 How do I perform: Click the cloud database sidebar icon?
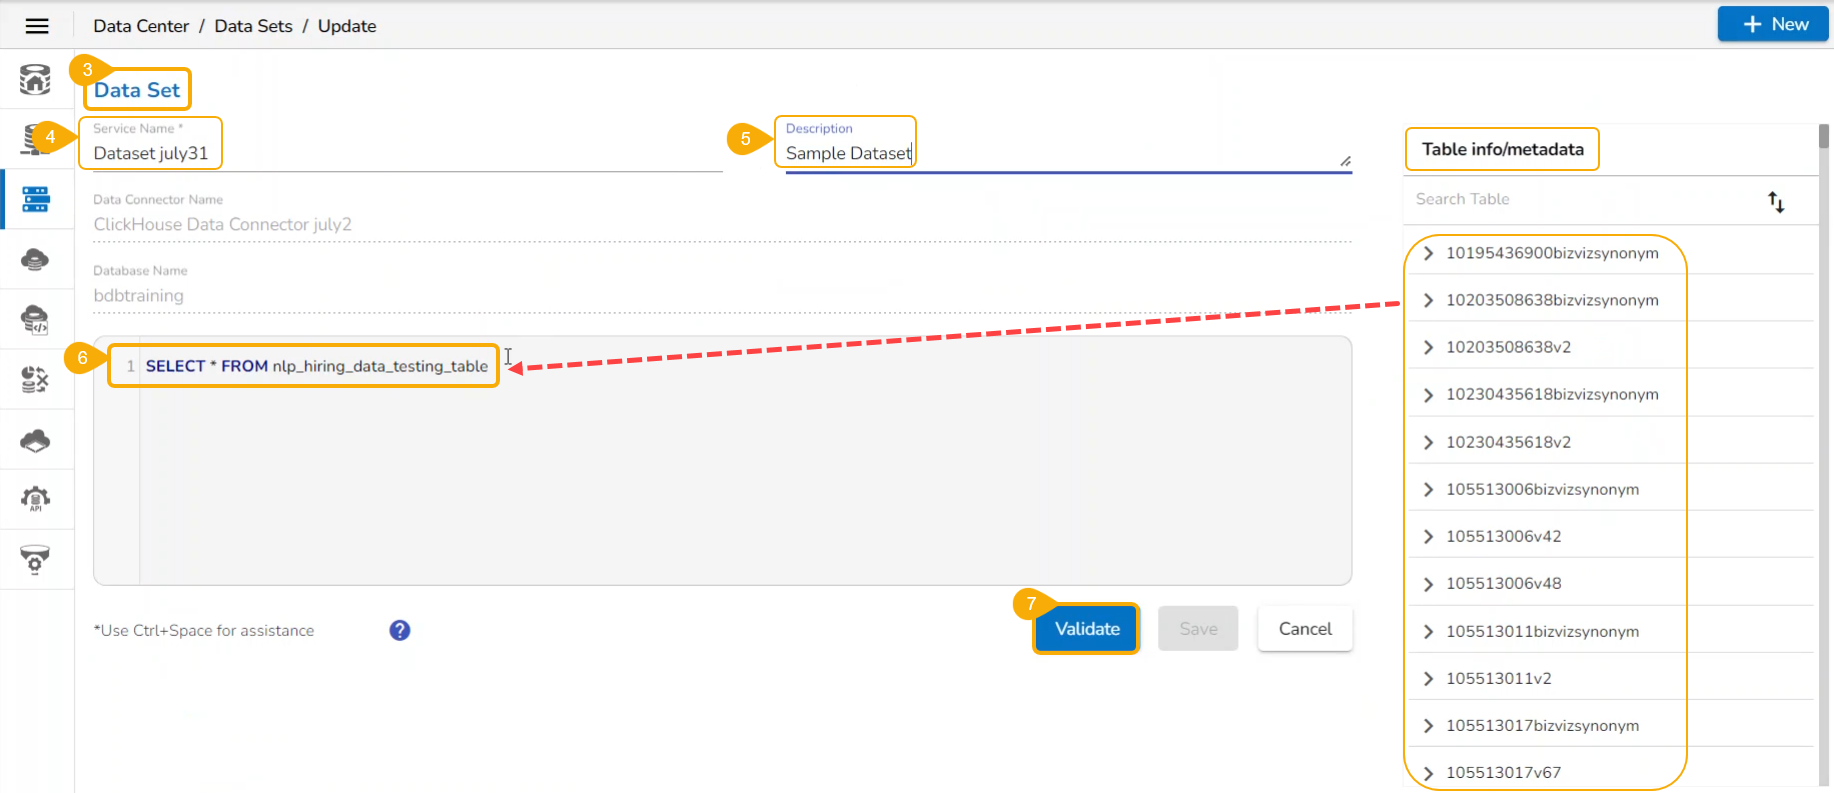[x=35, y=260]
